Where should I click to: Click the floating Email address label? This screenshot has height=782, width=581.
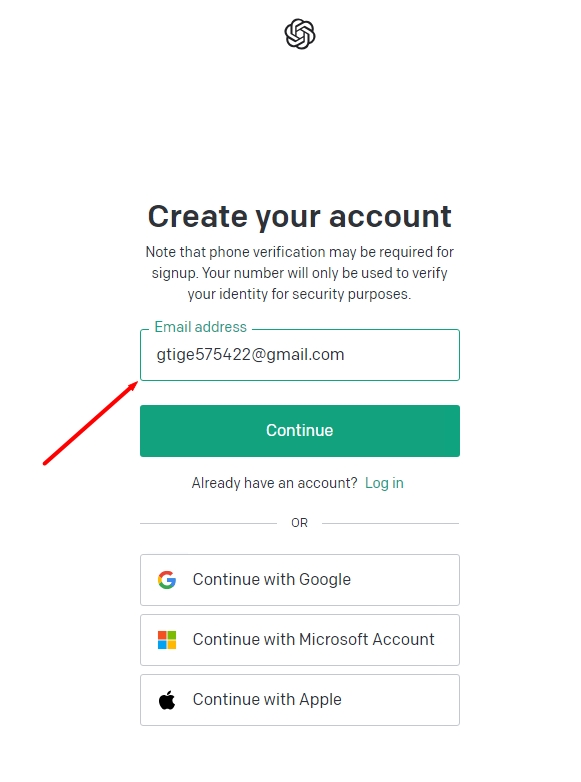(x=200, y=327)
